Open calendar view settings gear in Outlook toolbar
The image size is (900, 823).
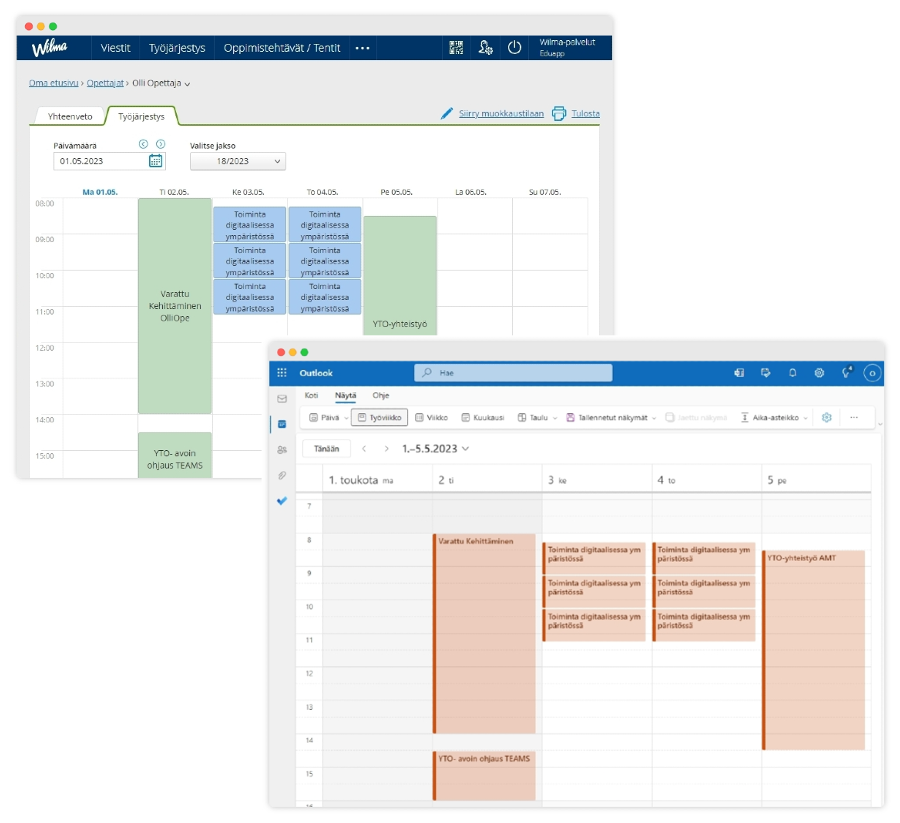(827, 417)
